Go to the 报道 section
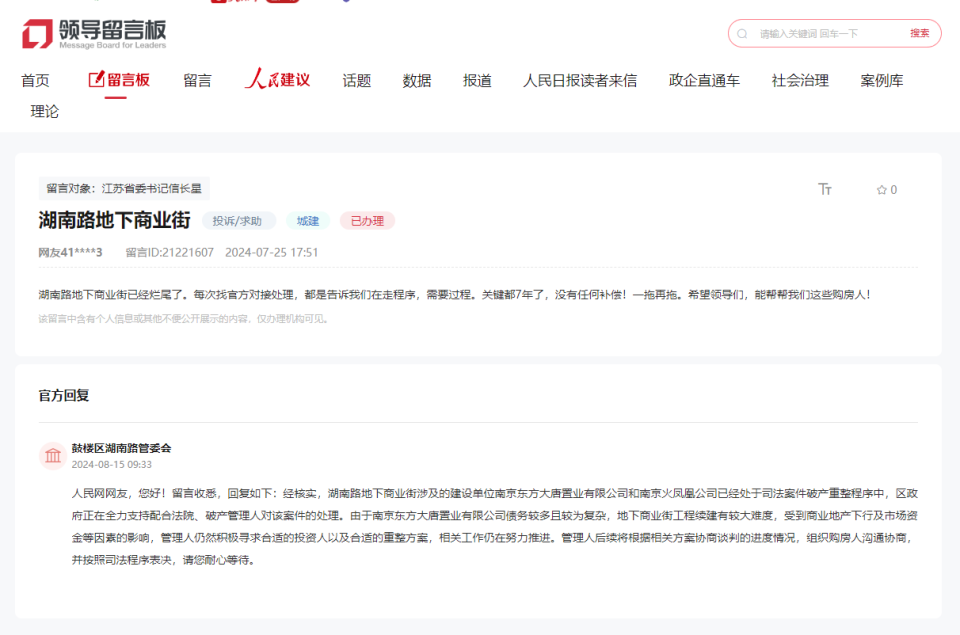This screenshot has height=635, width=960. pos(478,80)
